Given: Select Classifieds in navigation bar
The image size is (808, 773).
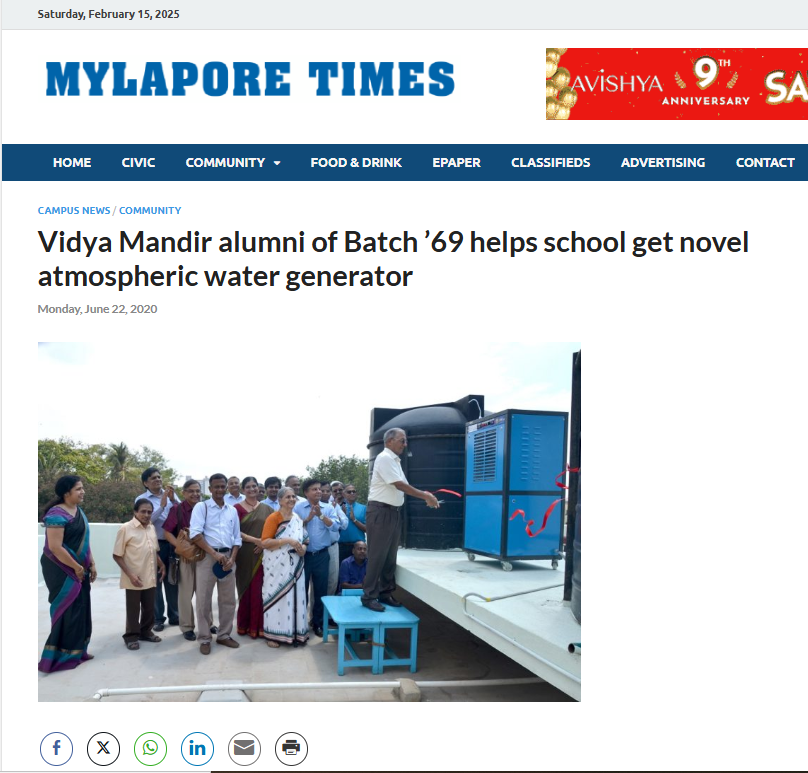Looking at the screenshot, I should coord(550,162).
